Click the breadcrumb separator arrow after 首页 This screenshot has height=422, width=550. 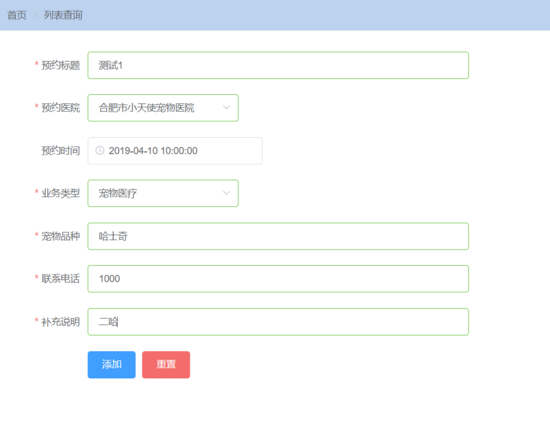click(x=35, y=15)
